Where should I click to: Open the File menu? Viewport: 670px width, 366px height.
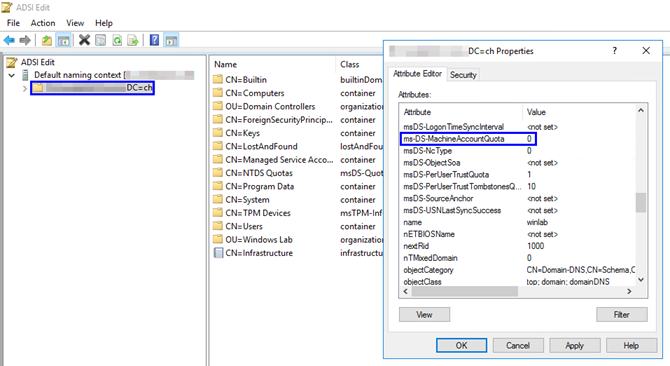click(13, 23)
